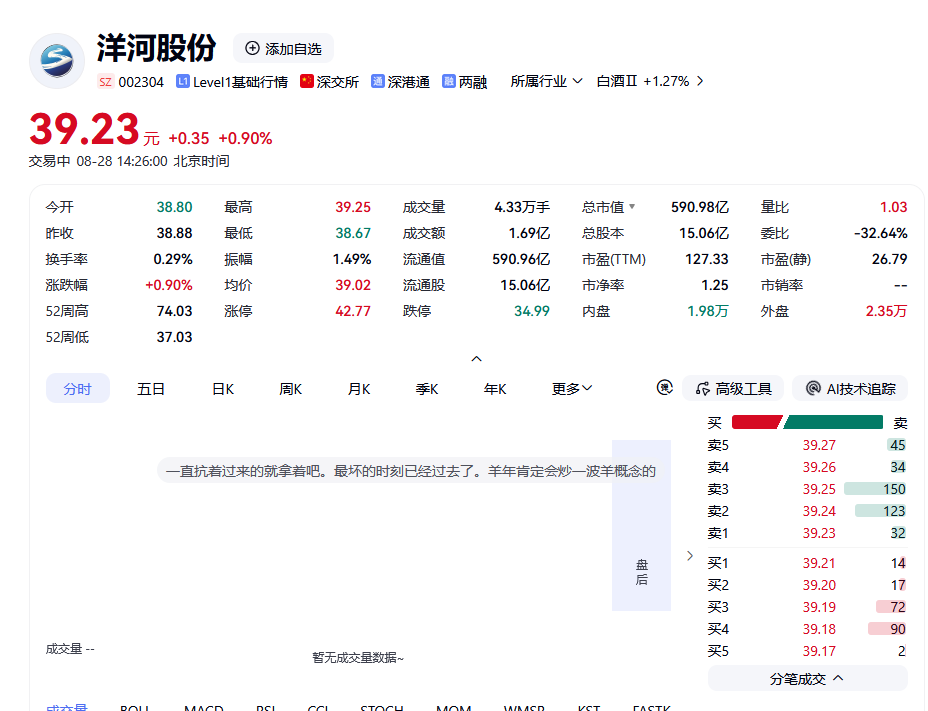928x711 pixels.
Task: Click the 跌停 price 34.99
Action: (531, 311)
